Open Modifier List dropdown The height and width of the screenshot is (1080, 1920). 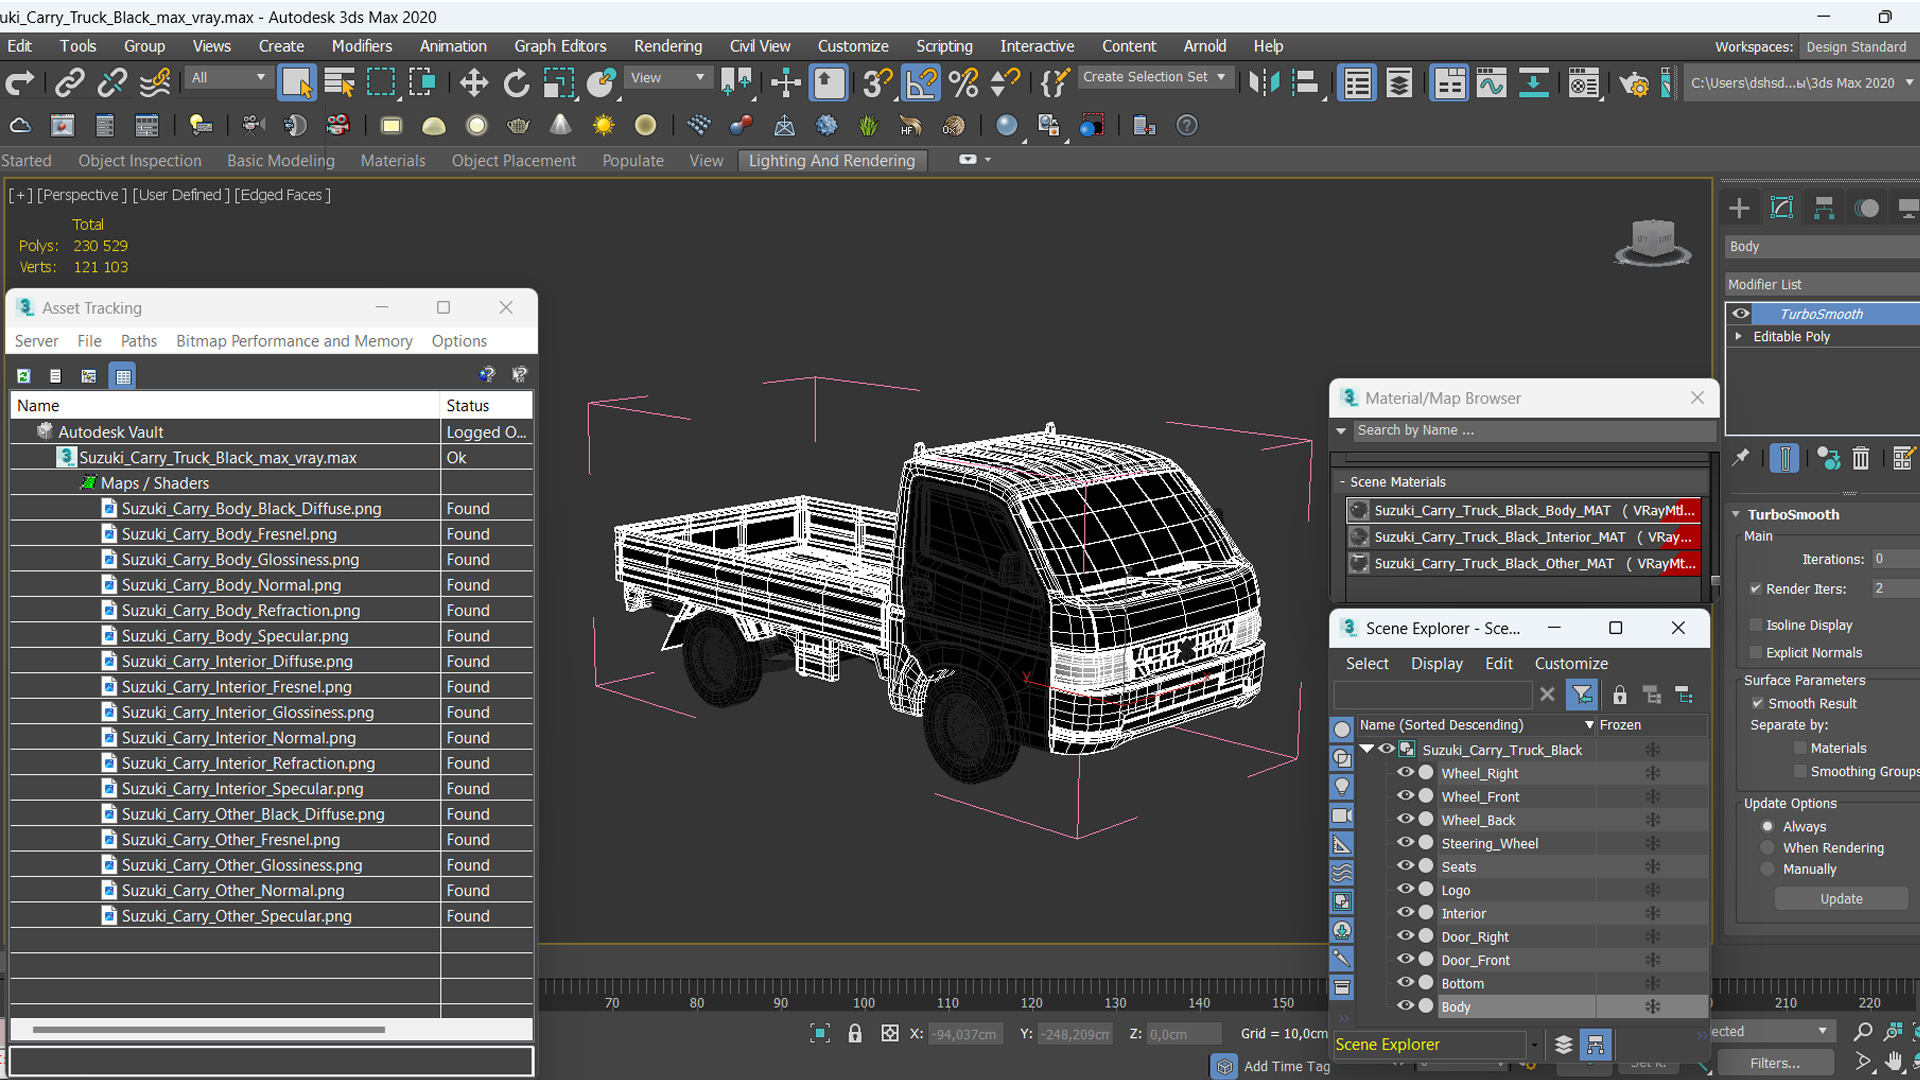pyautogui.click(x=1822, y=285)
